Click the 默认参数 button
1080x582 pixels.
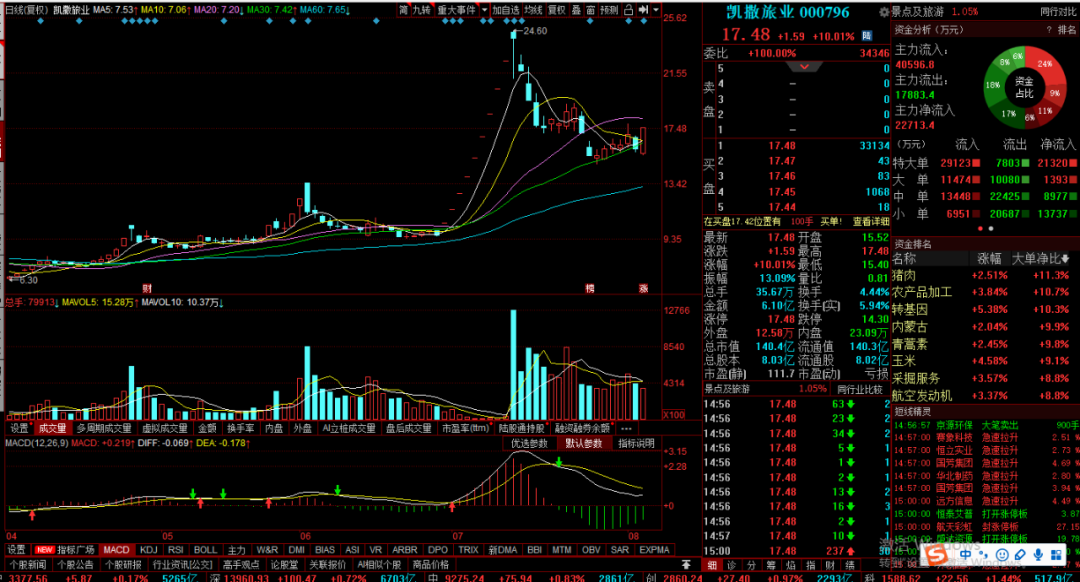point(583,444)
